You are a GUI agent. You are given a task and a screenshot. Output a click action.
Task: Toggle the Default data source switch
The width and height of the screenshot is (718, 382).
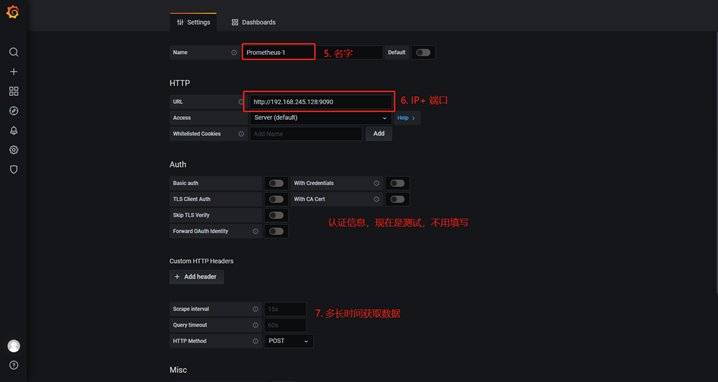(423, 52)
